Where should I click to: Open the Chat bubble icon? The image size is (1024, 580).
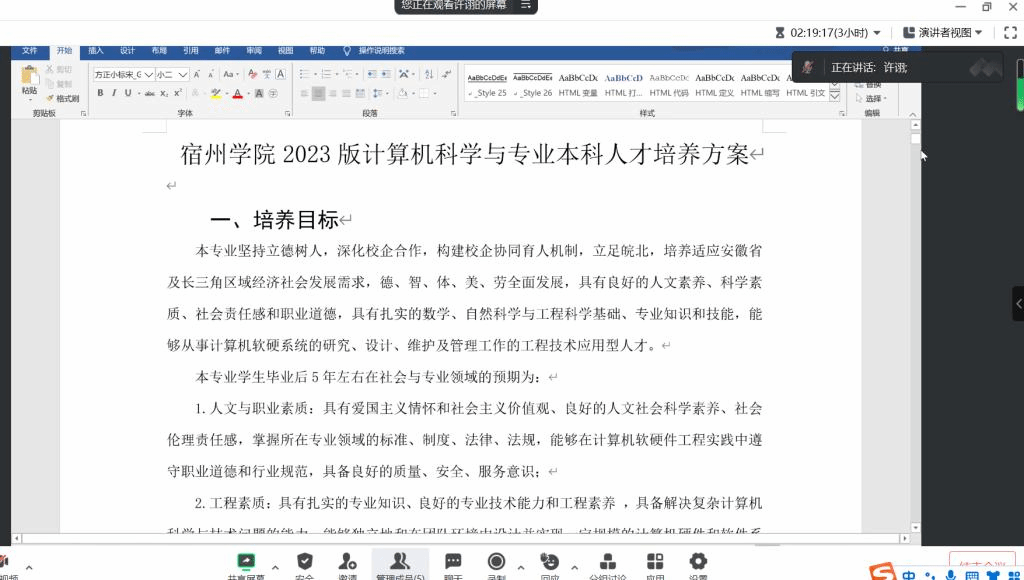[453, 562]
